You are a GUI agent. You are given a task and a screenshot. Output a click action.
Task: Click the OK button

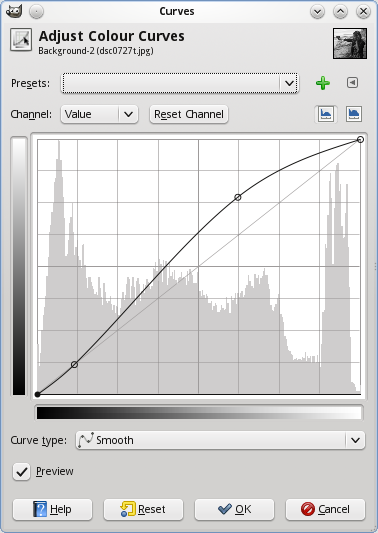234,509
